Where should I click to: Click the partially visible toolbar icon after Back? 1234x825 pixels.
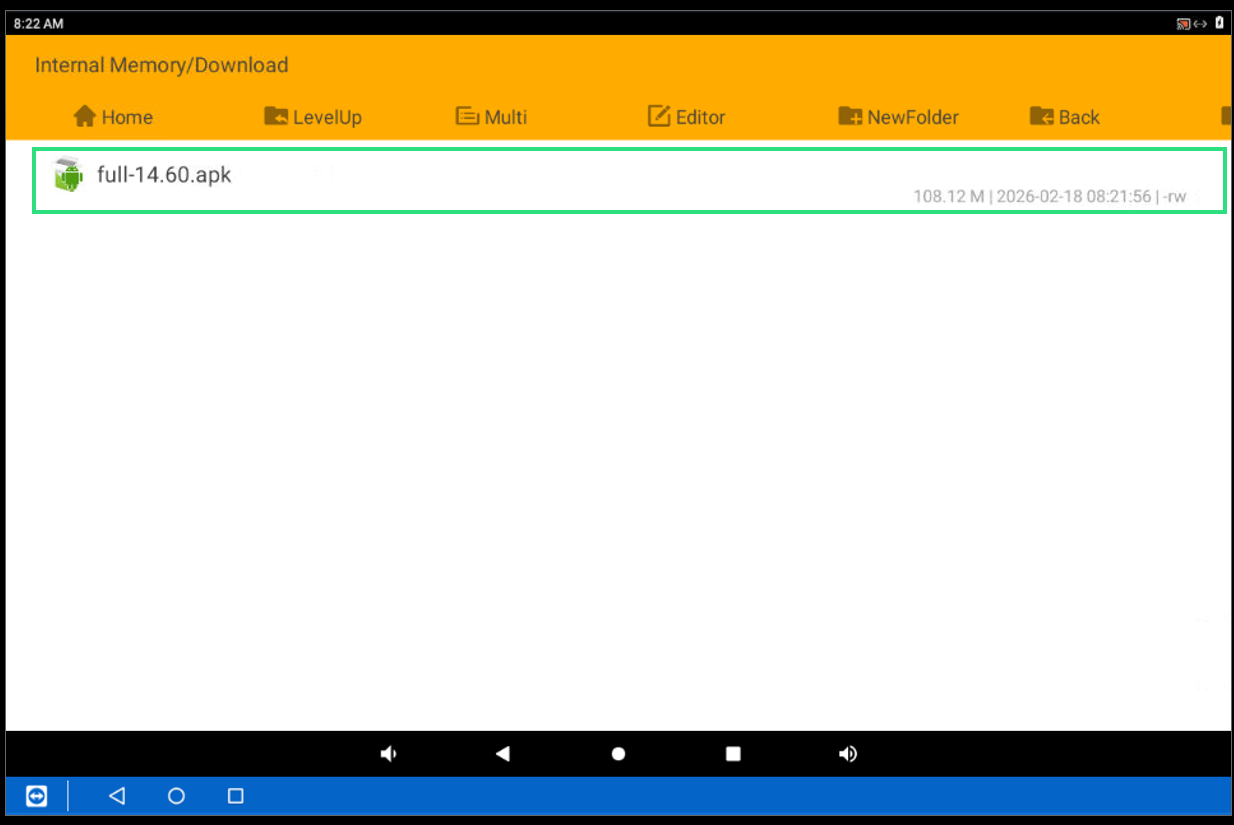tap(1226, 117)
